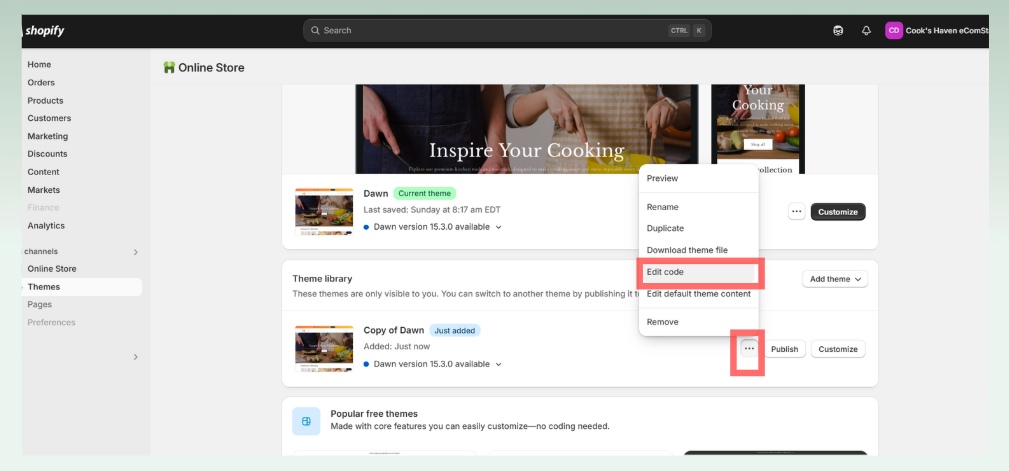
Task: Open Content in sidebar
Action: 43,172
